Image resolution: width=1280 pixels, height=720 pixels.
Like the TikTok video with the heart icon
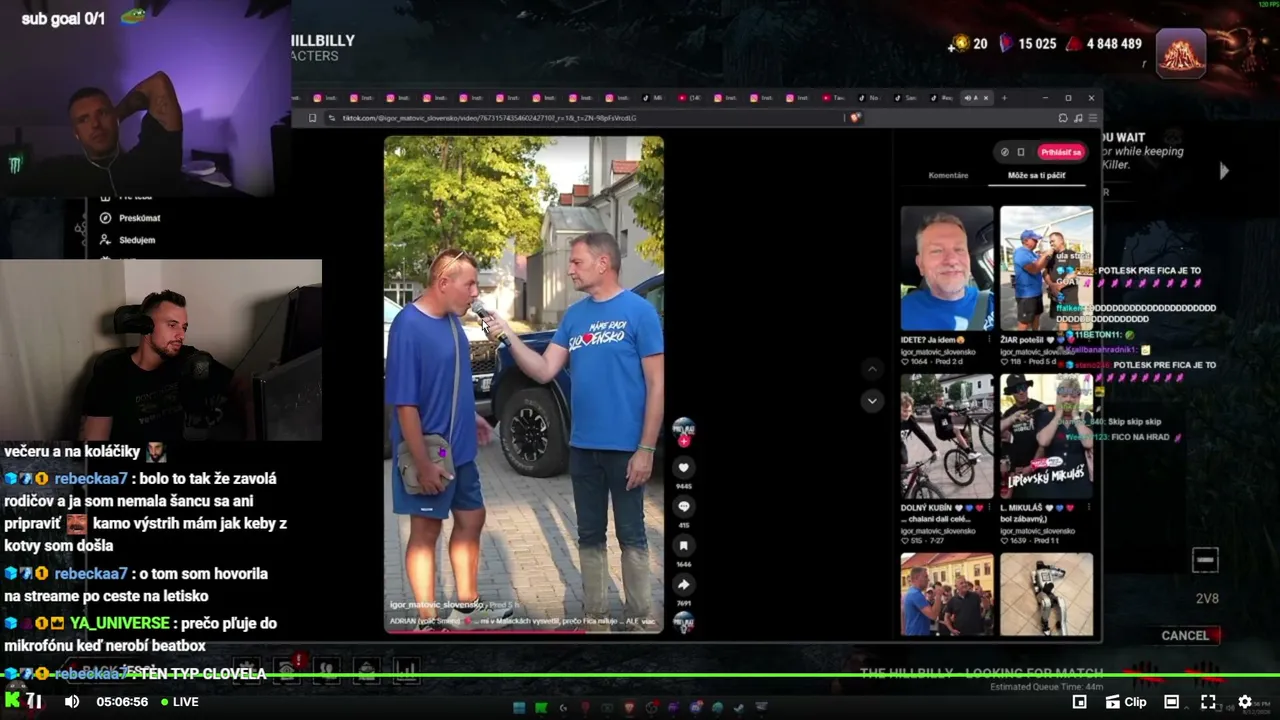[684, 468]
